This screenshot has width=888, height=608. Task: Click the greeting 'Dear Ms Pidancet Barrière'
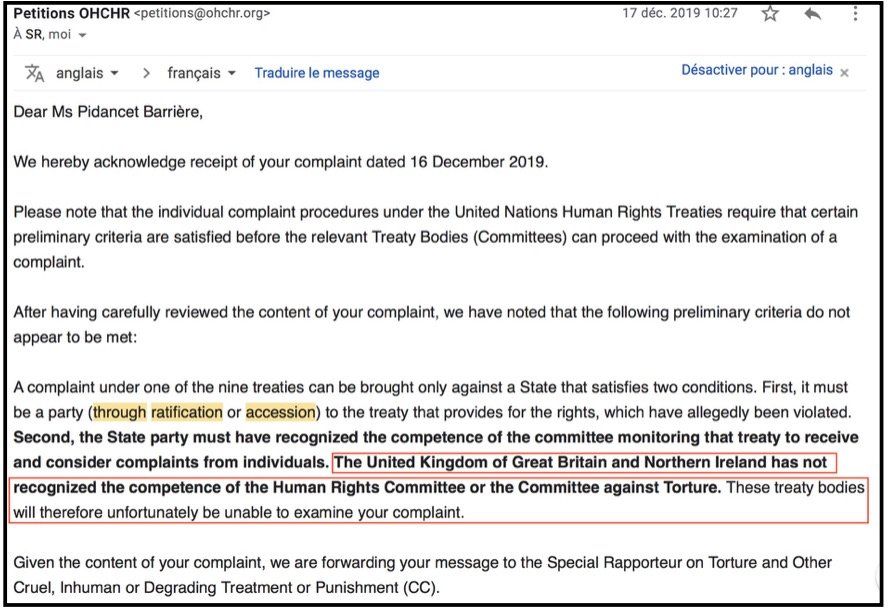pyautogui.click(x=108, y=112)
